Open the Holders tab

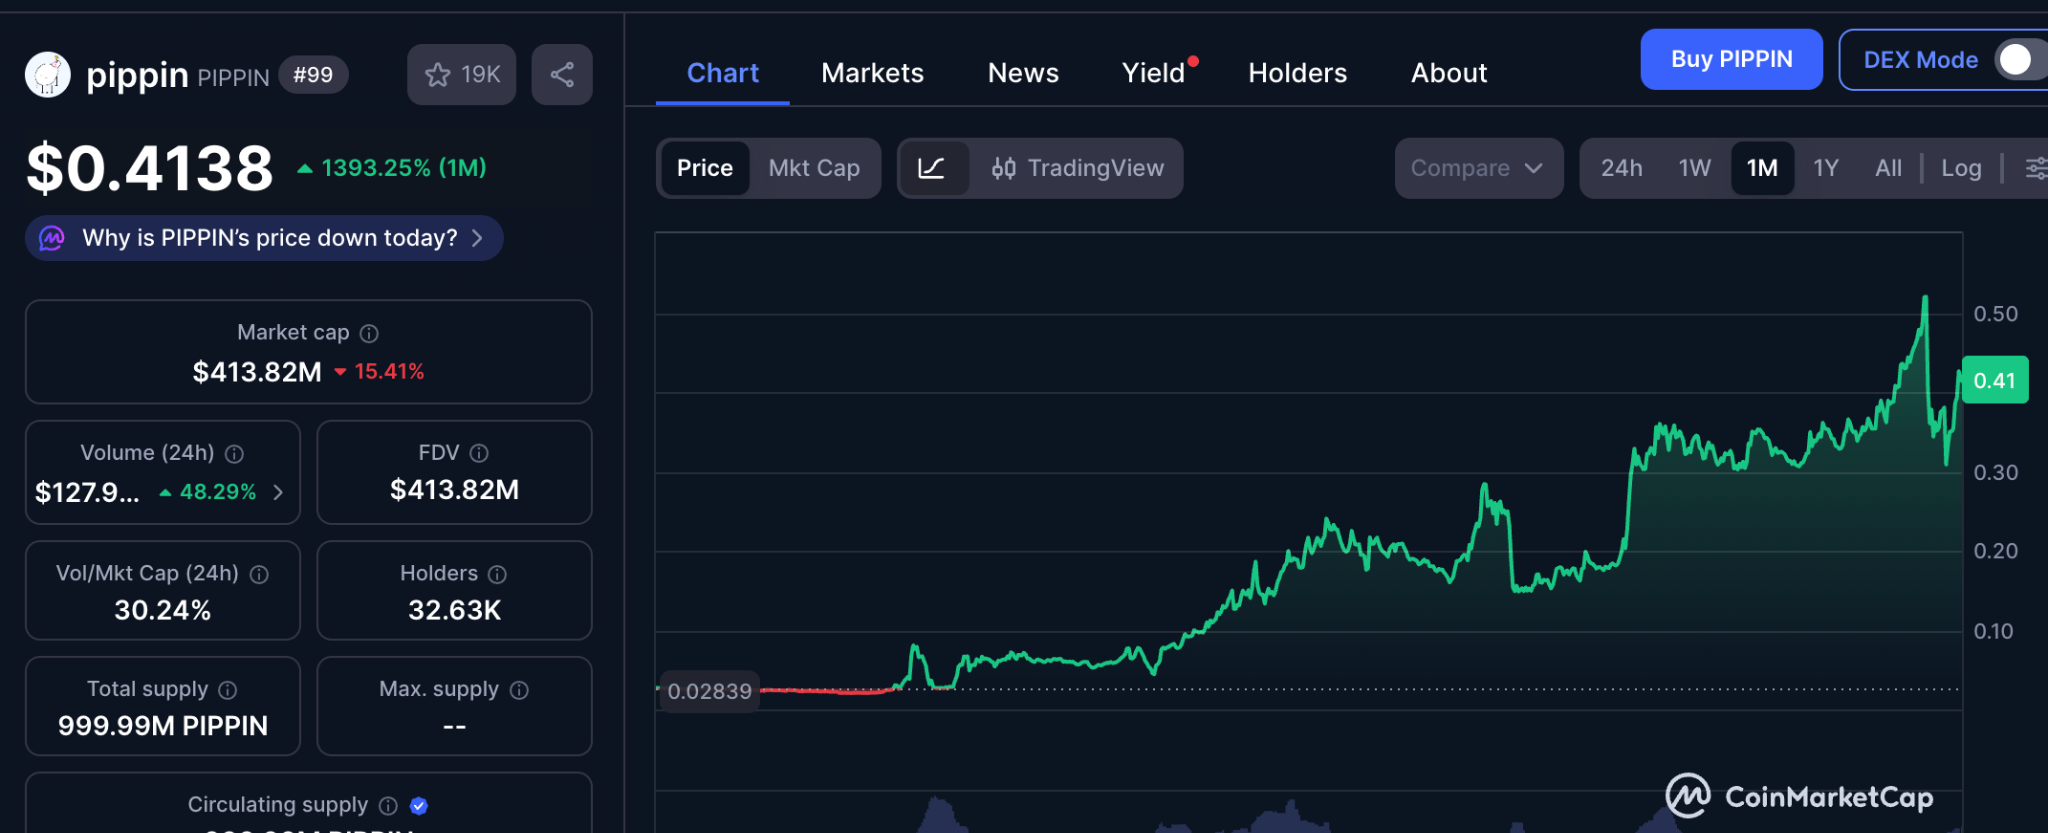[1298, 73]
